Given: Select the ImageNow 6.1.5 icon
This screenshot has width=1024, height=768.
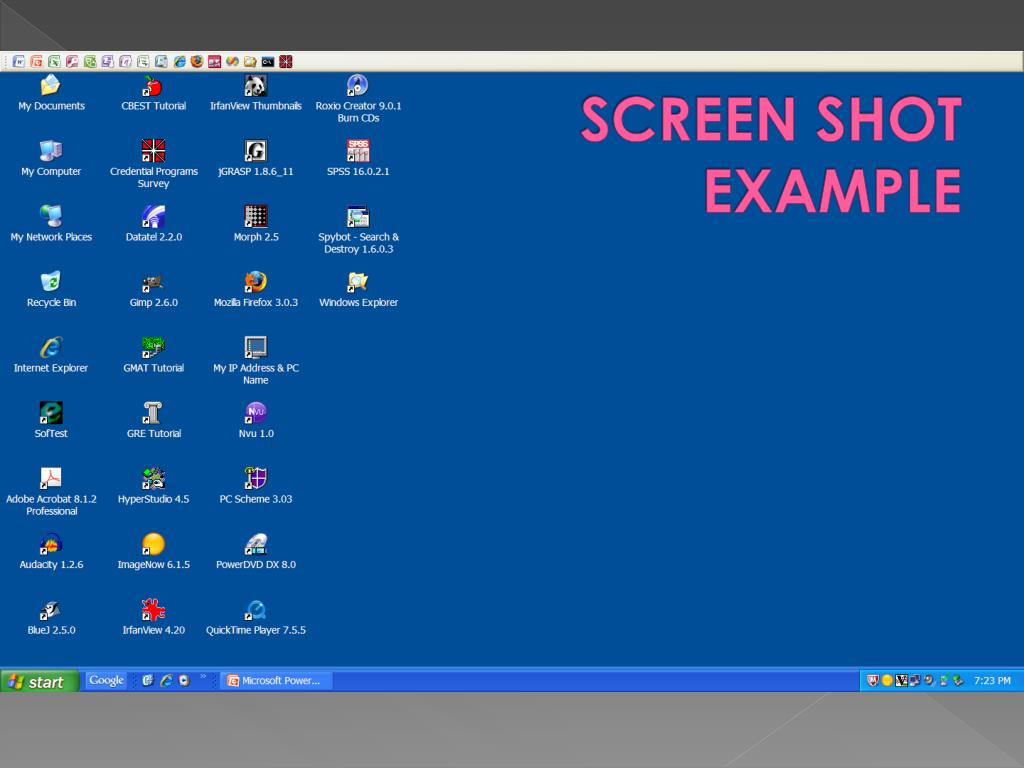Looking at the screenshot, I should pyautogui.click(x=153, y=552).
